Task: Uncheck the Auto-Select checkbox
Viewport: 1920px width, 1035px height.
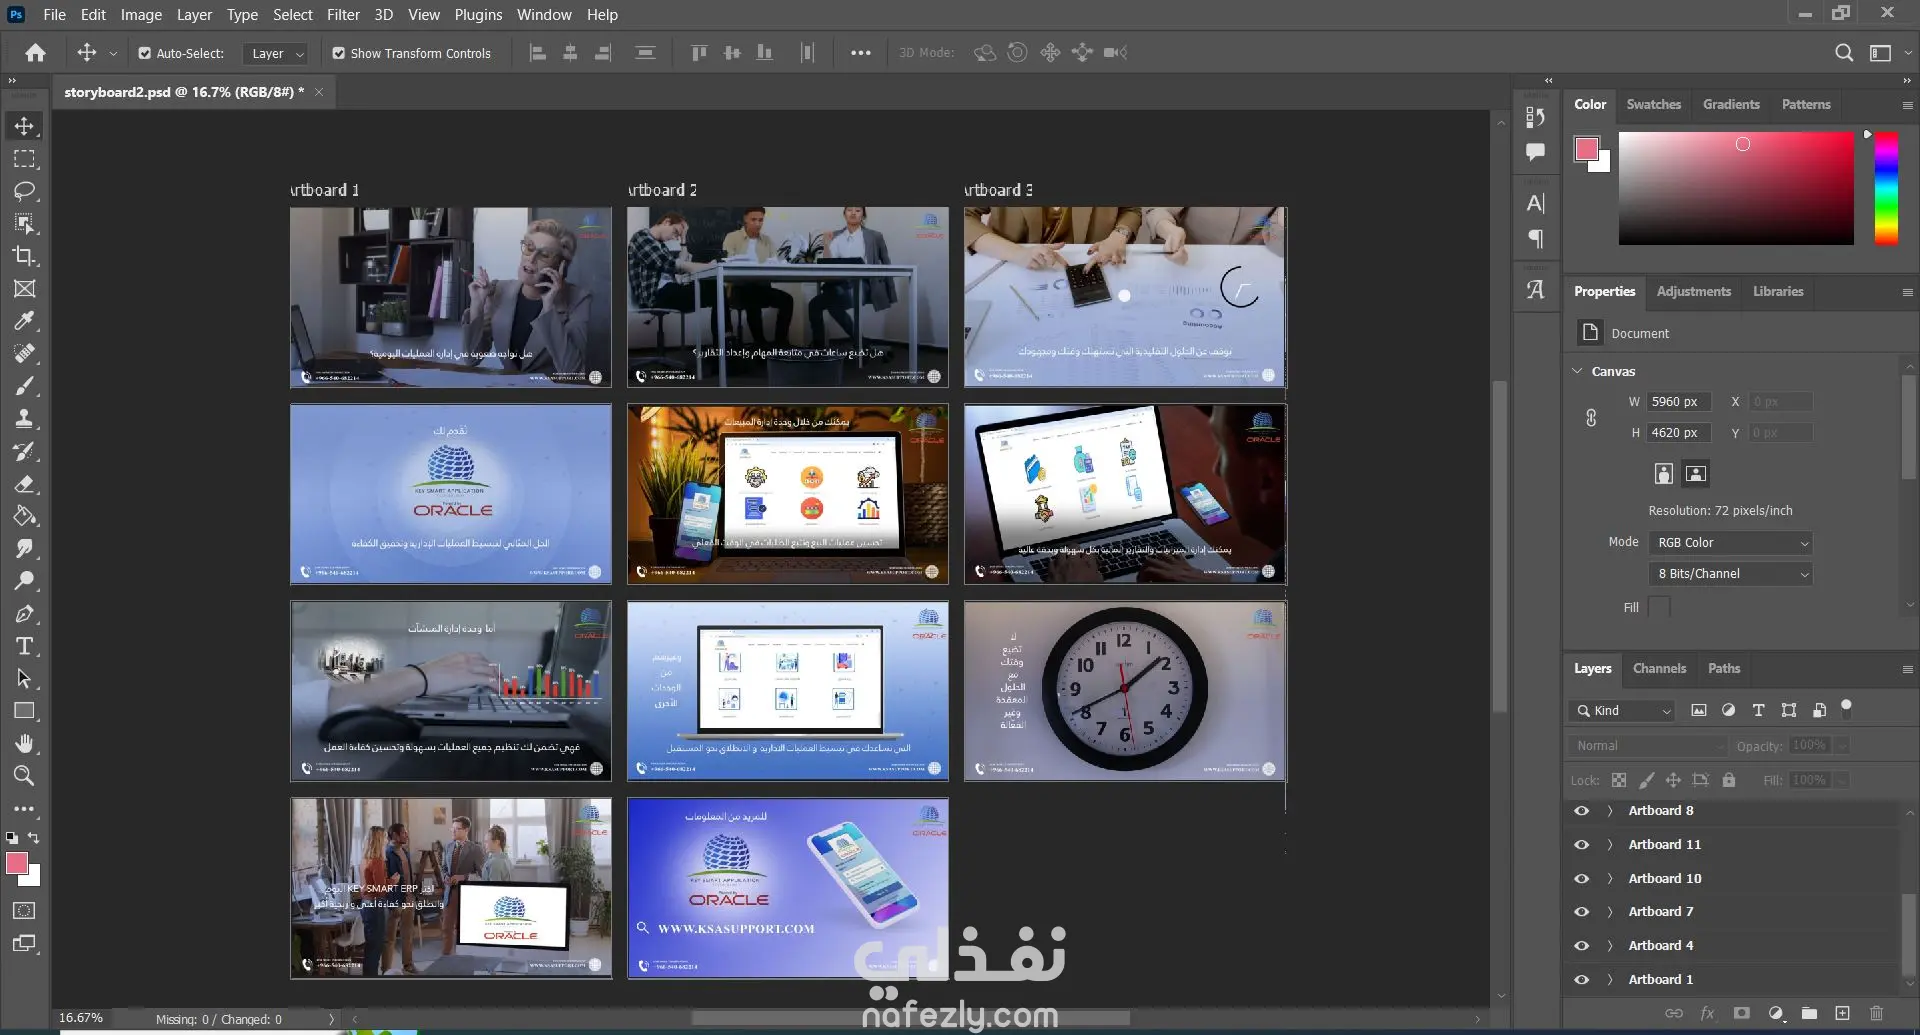Action: tap(145, 53)
